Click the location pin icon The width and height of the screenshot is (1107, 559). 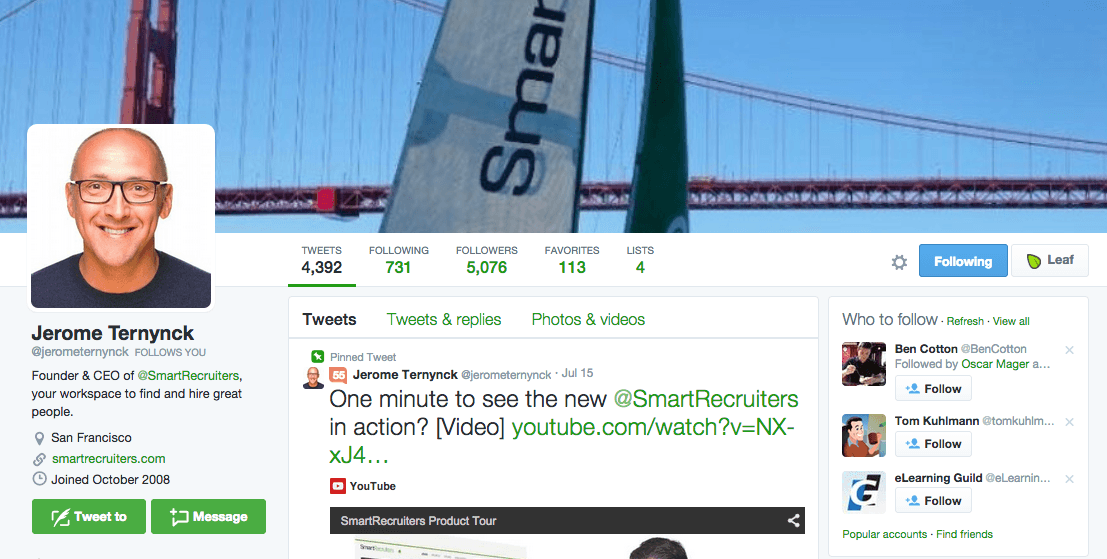[x=40, y=438]
